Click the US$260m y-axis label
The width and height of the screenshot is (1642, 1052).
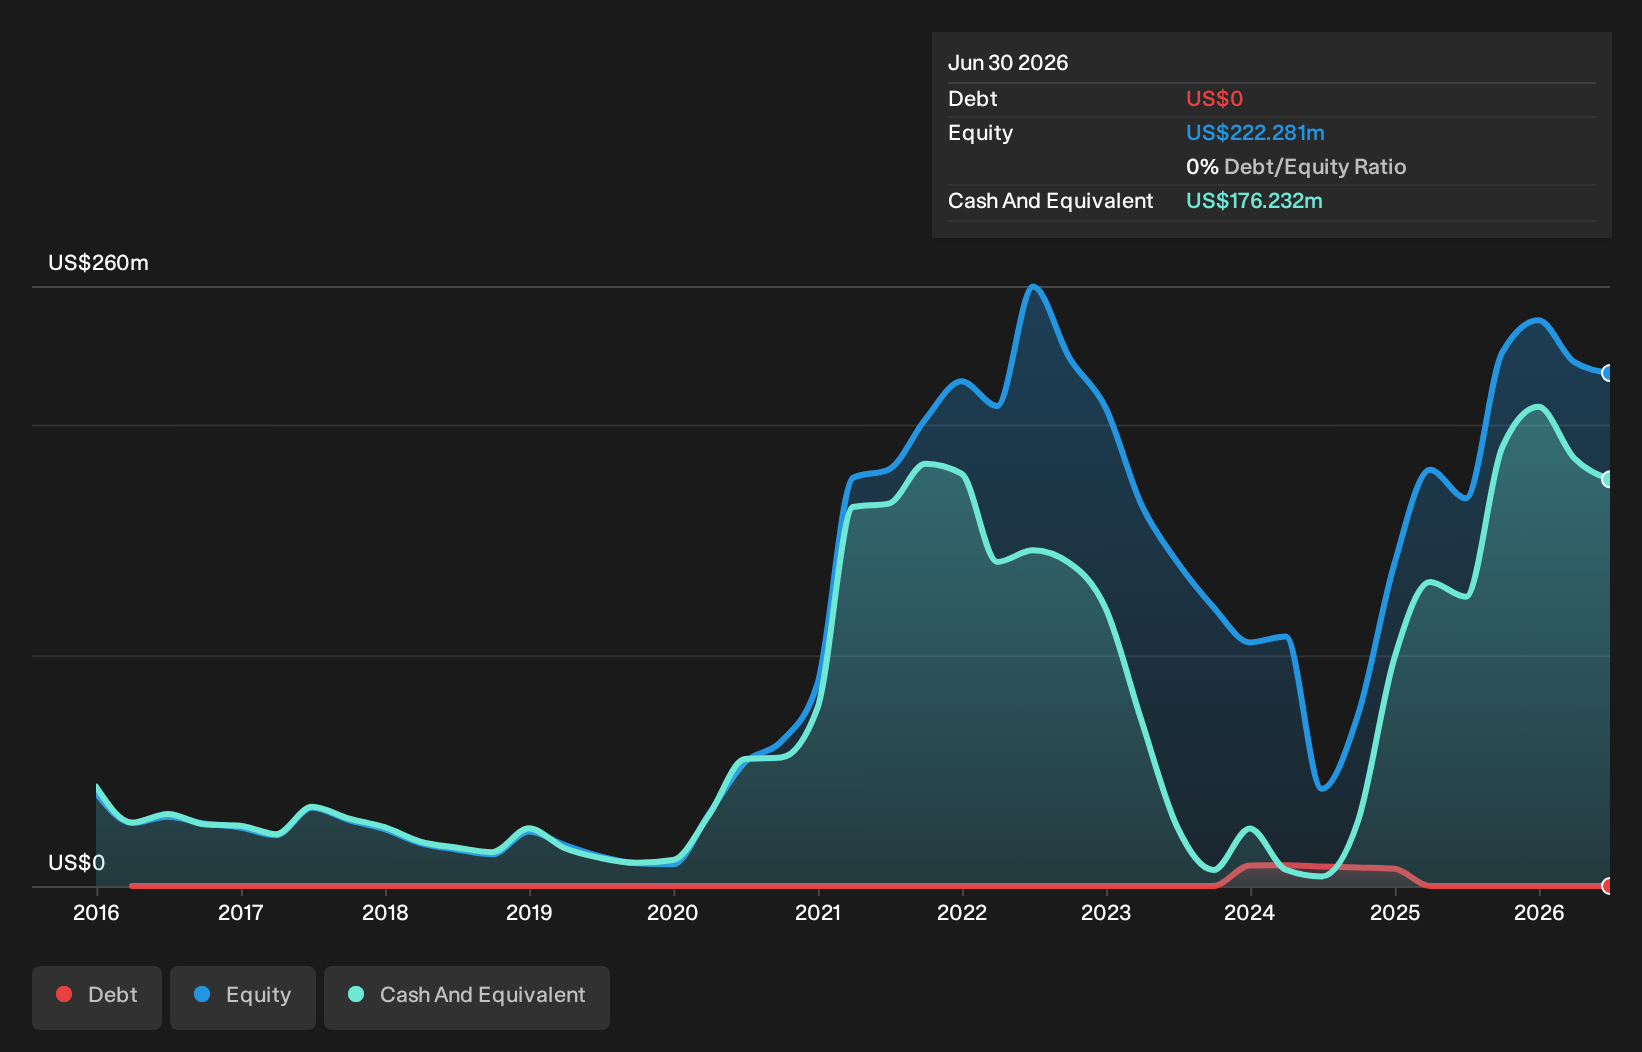point(99,263)
